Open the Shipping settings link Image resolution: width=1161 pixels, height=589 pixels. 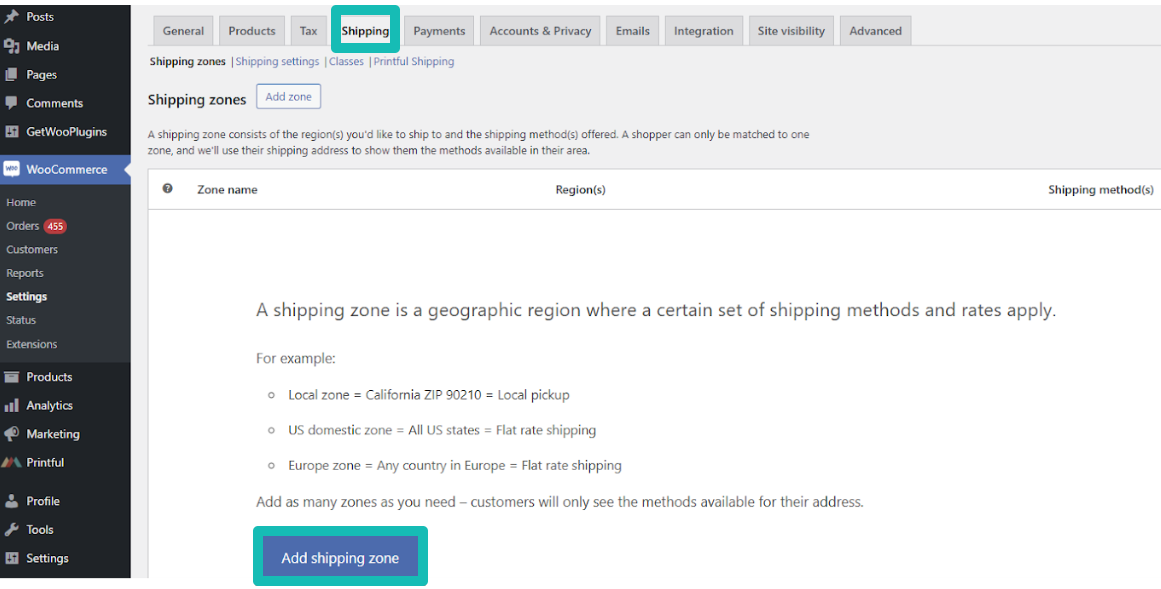[x=277, y=61]
